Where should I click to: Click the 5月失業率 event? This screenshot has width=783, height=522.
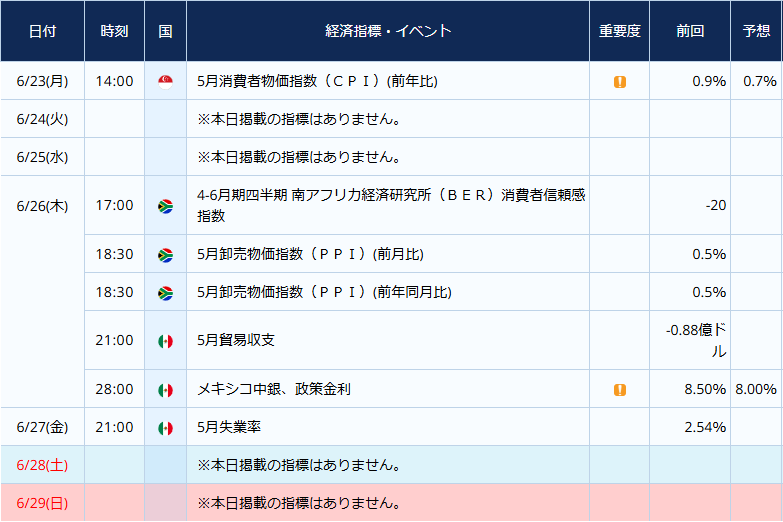point(229,427)
